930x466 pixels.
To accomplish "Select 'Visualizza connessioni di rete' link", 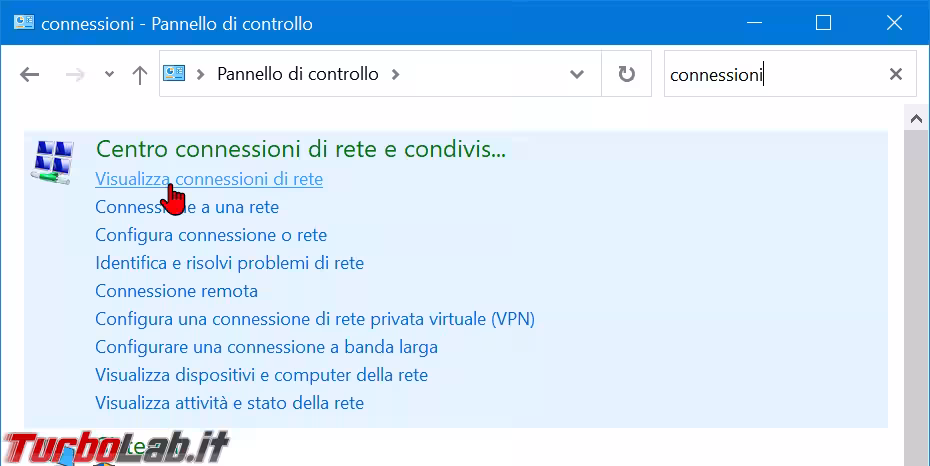I will 208,179.
